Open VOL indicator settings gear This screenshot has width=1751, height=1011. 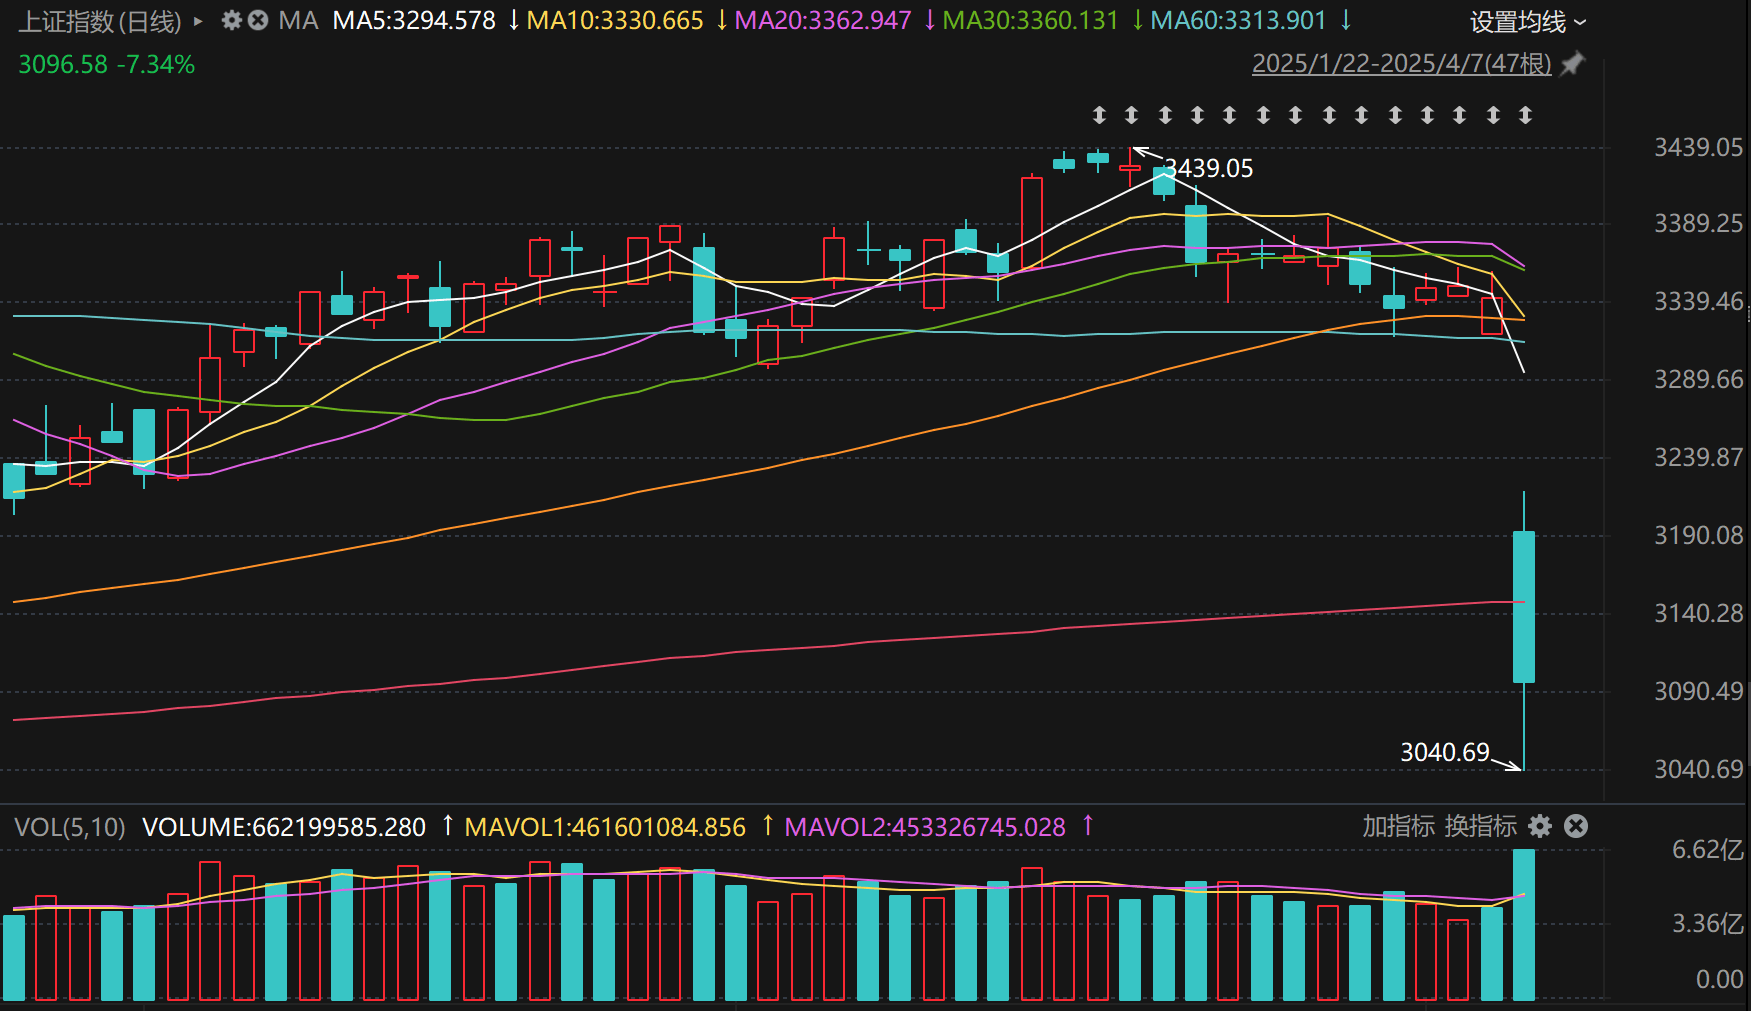tap(1540, 826)
